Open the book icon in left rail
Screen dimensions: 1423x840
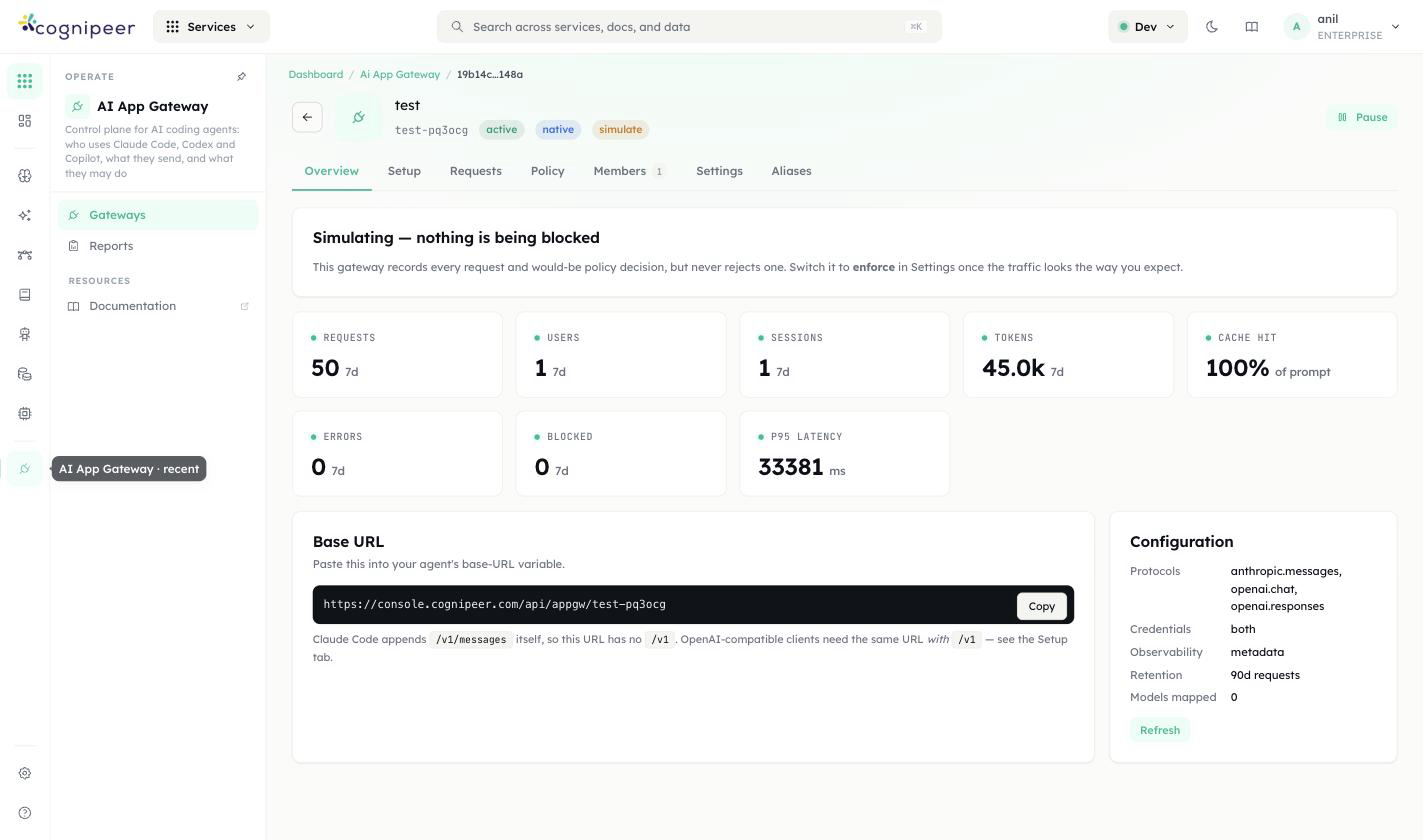(x=25, y=295)
